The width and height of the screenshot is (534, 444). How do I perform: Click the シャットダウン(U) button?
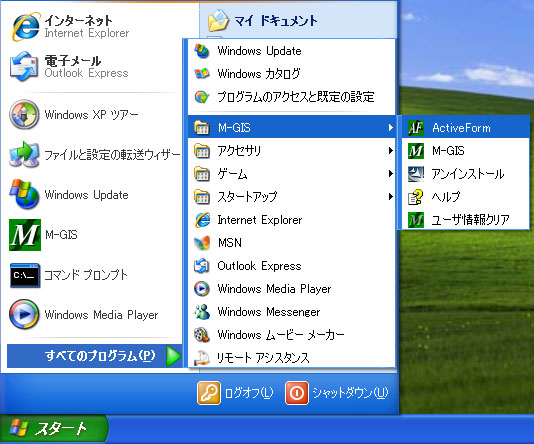point(336,393)
